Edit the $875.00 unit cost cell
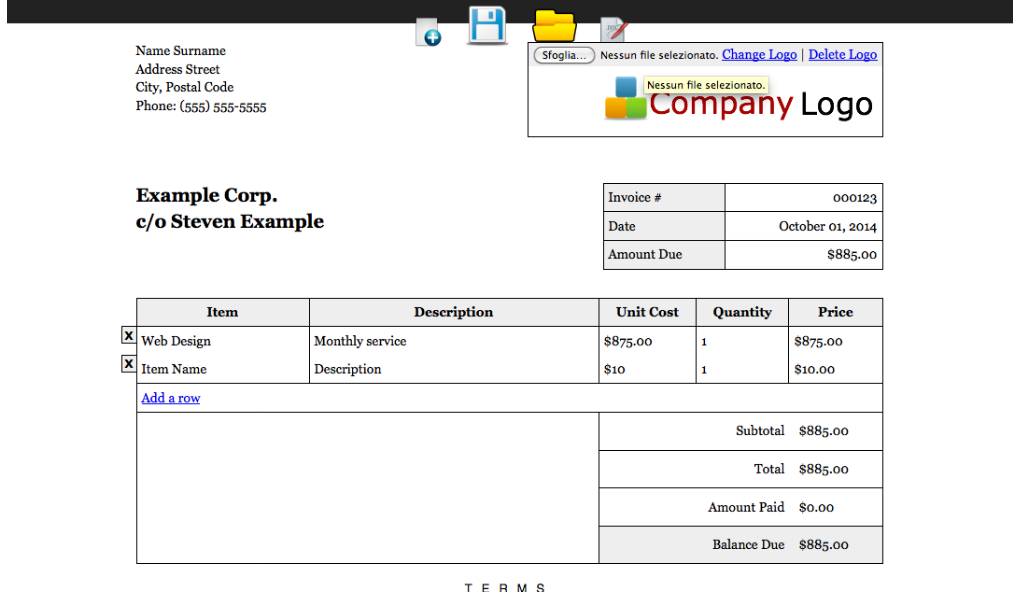The height and width of the screenshot is (600, 1024). click(x=628, y=341)
